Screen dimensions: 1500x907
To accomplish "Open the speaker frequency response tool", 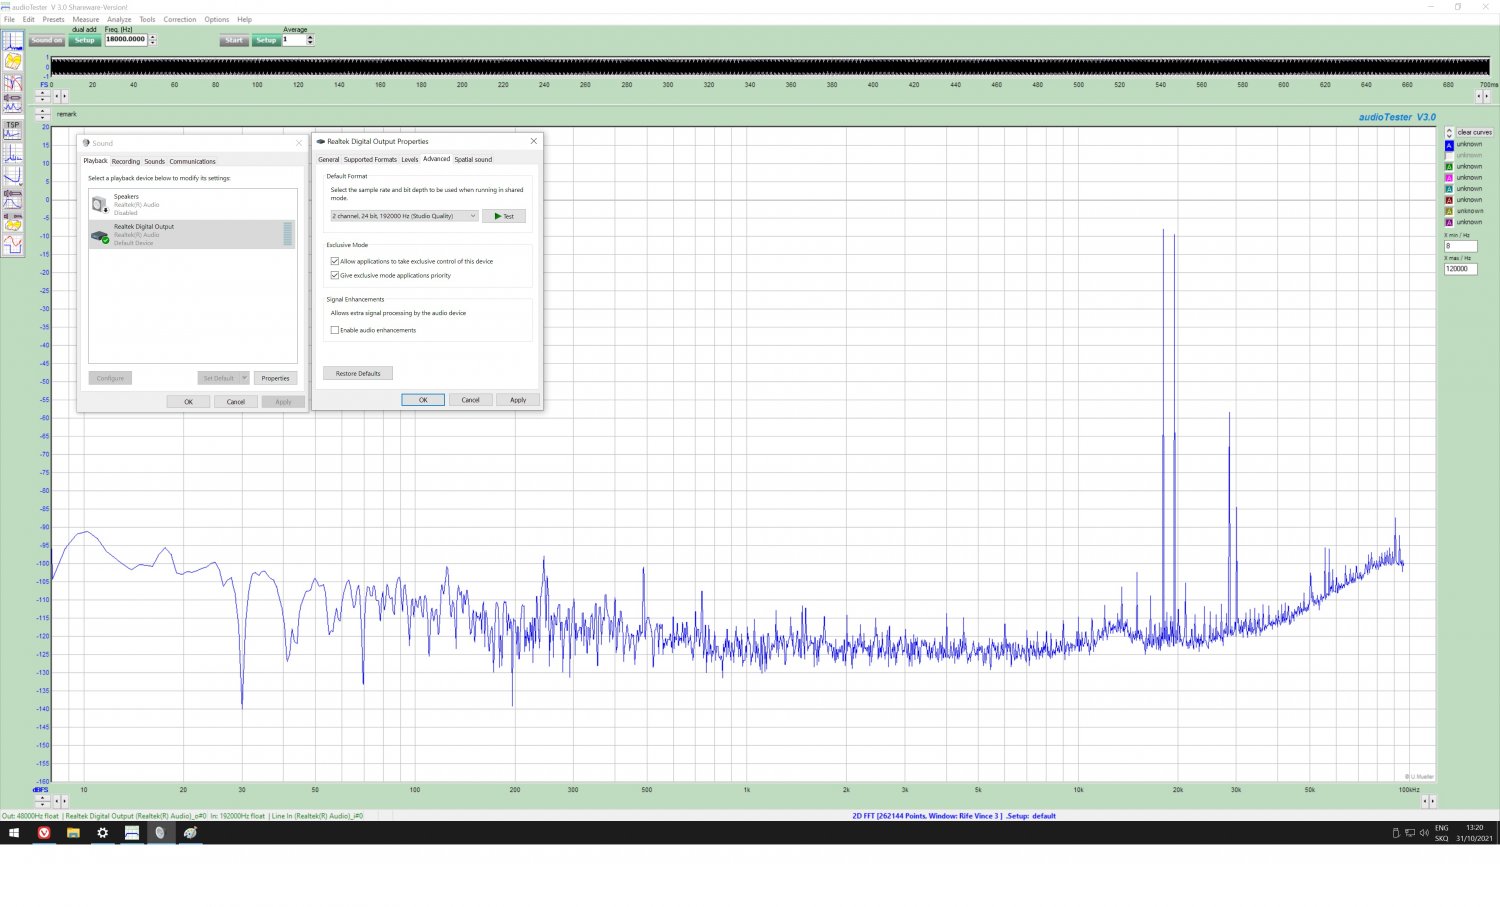I will 13,199.
